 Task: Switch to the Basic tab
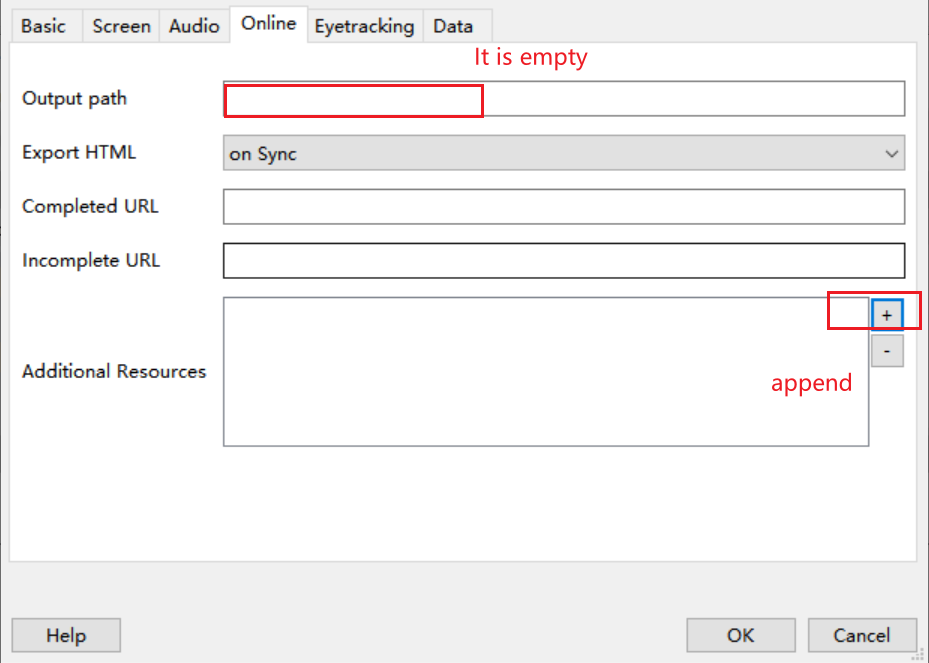point(43,26)
